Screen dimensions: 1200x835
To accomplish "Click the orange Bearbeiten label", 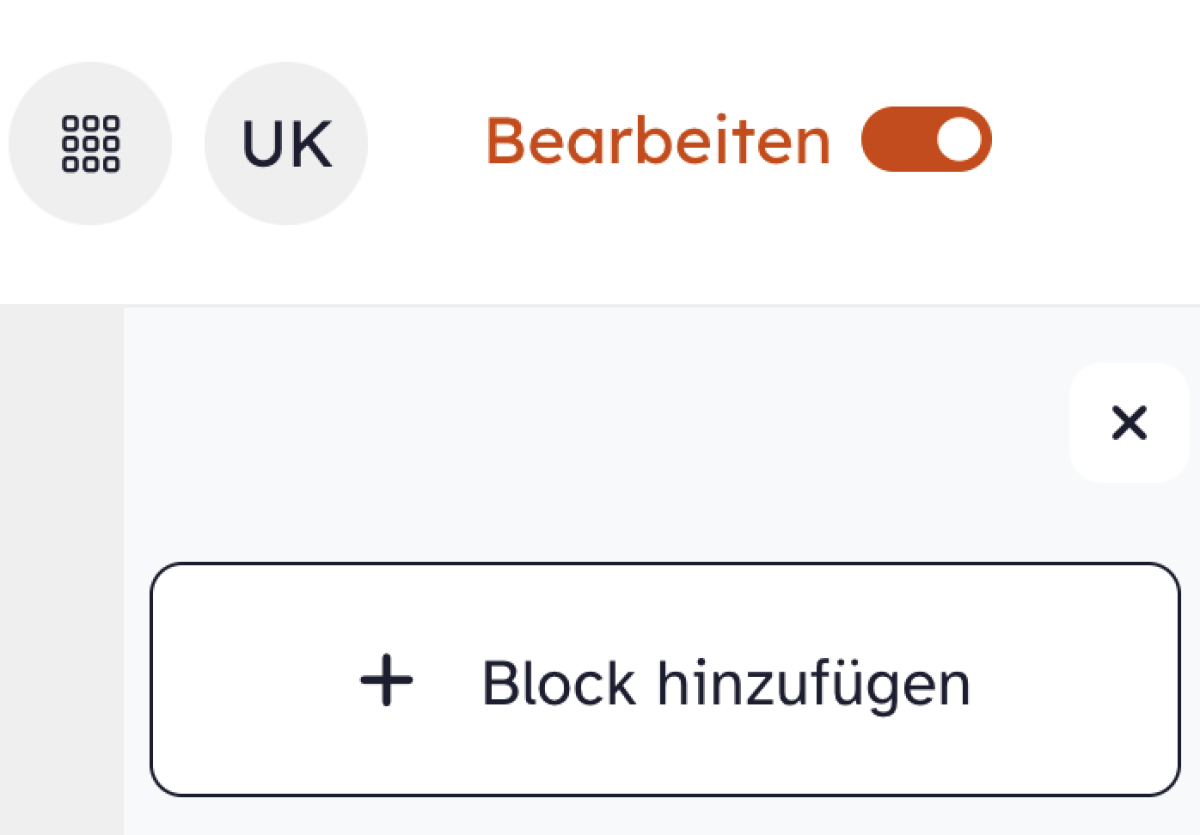I will click(x=658, y=141).
